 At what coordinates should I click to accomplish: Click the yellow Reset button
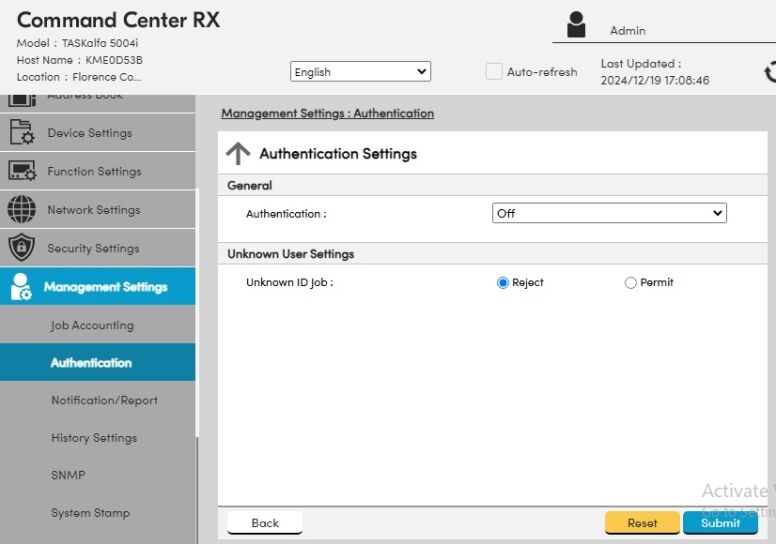pos(642,523)
